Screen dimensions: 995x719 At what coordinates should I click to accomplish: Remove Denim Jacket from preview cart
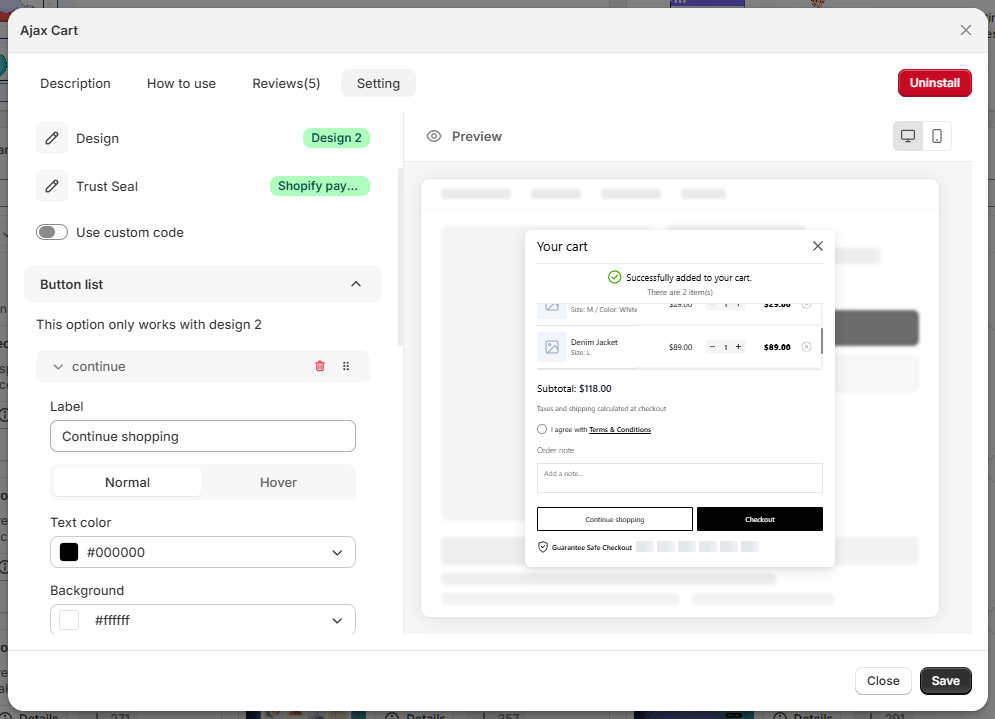click(807, 346)
